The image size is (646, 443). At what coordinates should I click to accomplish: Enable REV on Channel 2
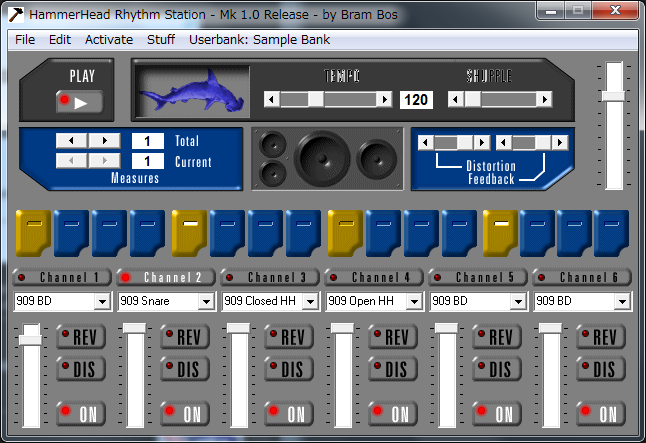187,337
